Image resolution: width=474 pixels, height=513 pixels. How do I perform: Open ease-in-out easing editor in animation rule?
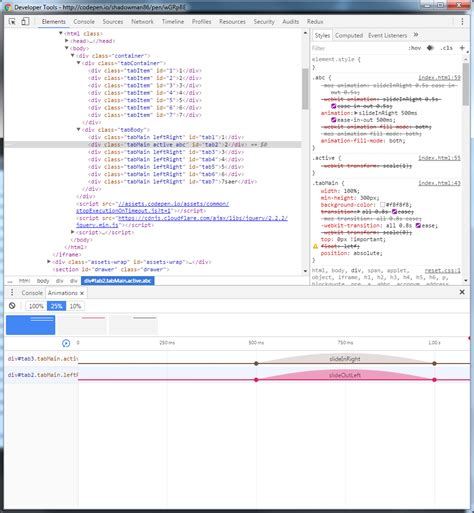coord(333,120)
